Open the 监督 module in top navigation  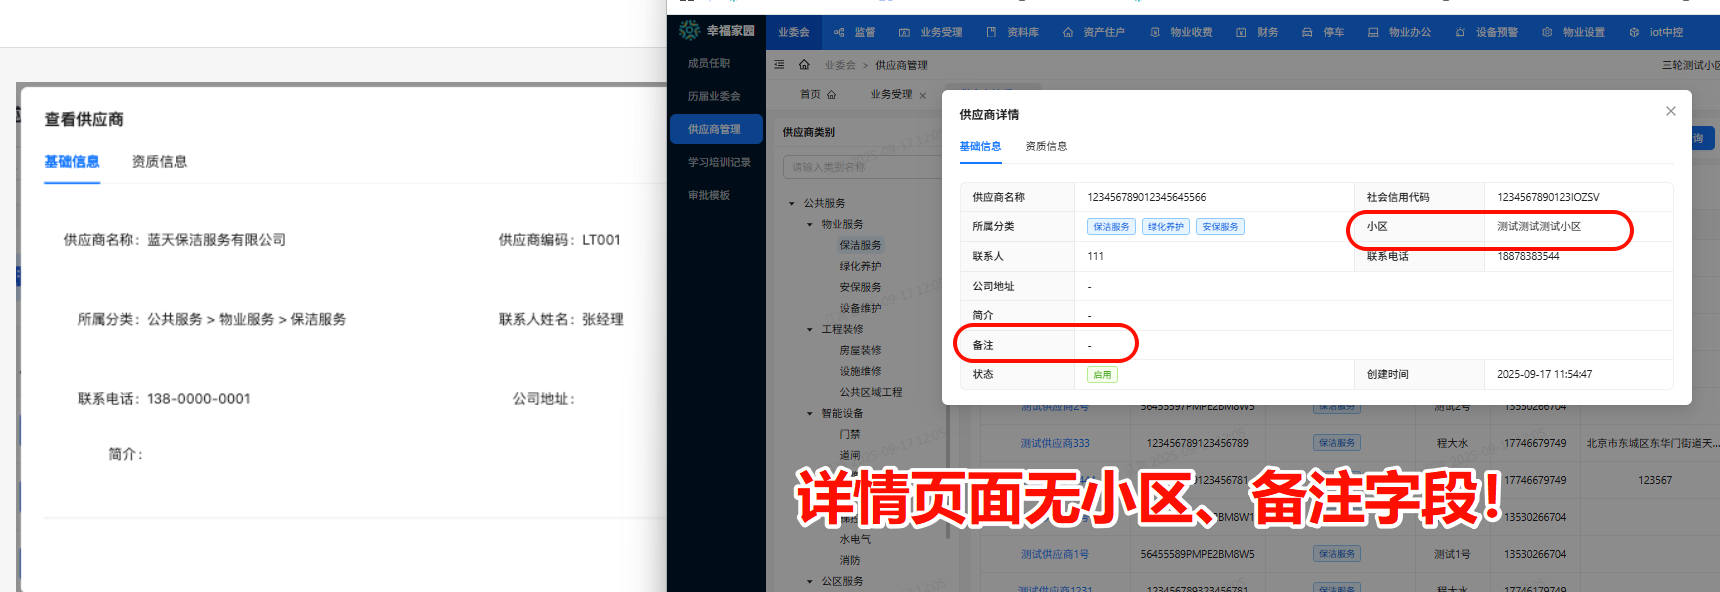click(x=854, y=32)
